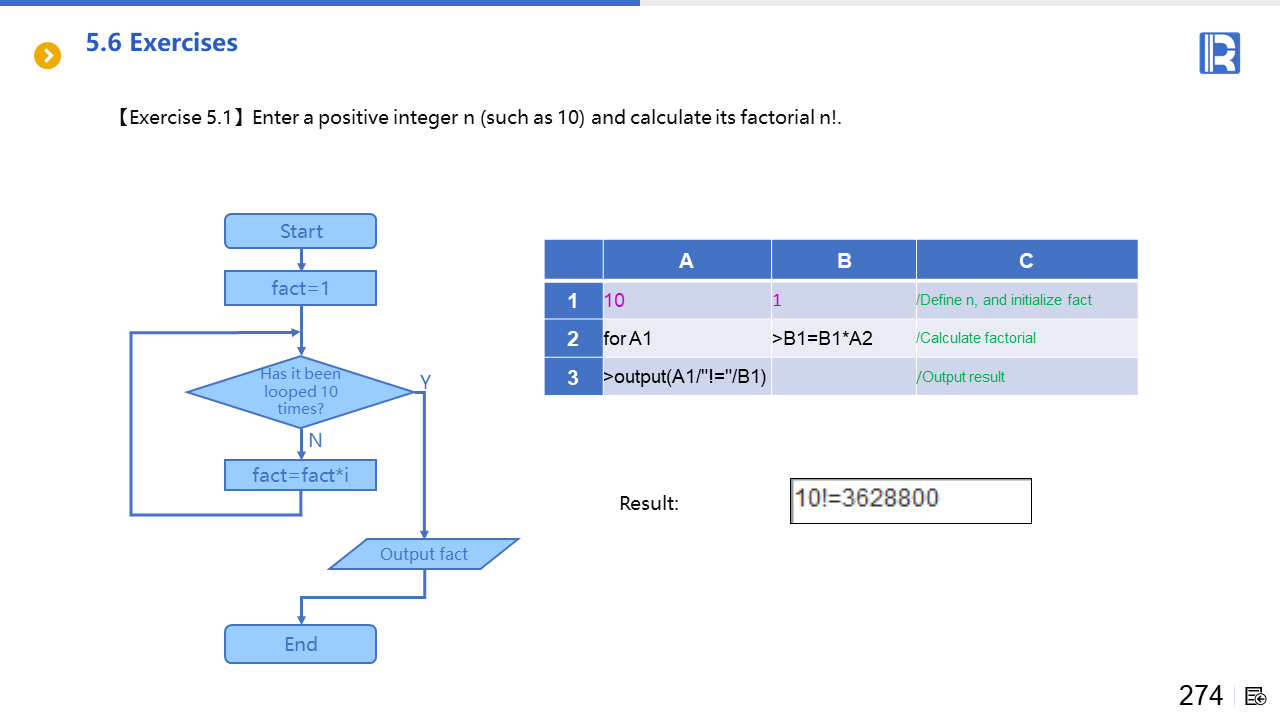Select column B header in table

843,260
